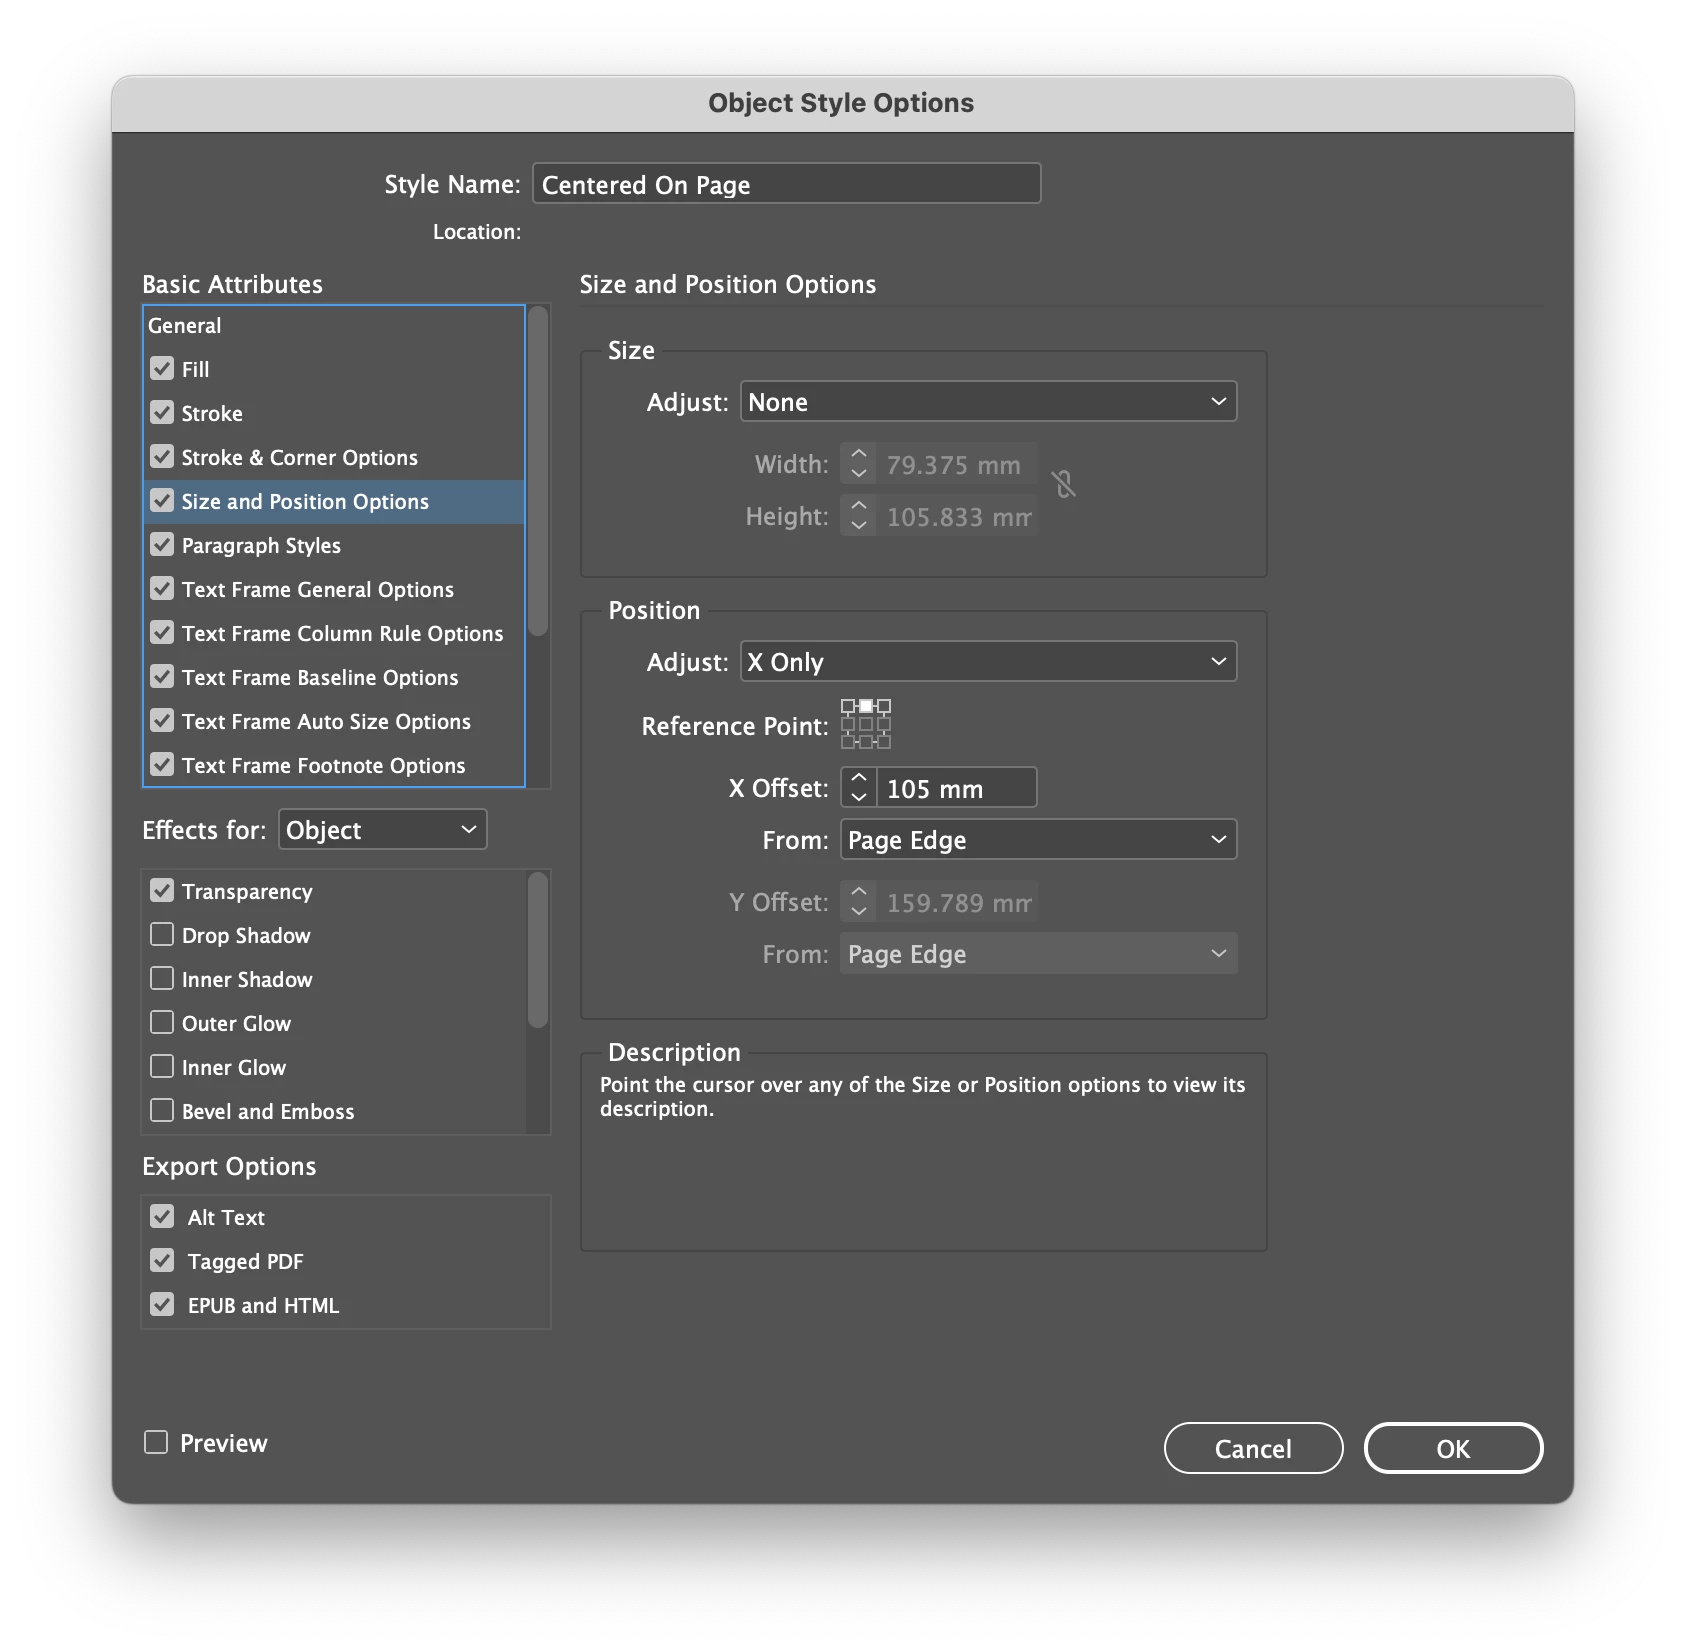Click the Cancel button
Screen dimensions: 1686x1652
click(1253, 1448)
